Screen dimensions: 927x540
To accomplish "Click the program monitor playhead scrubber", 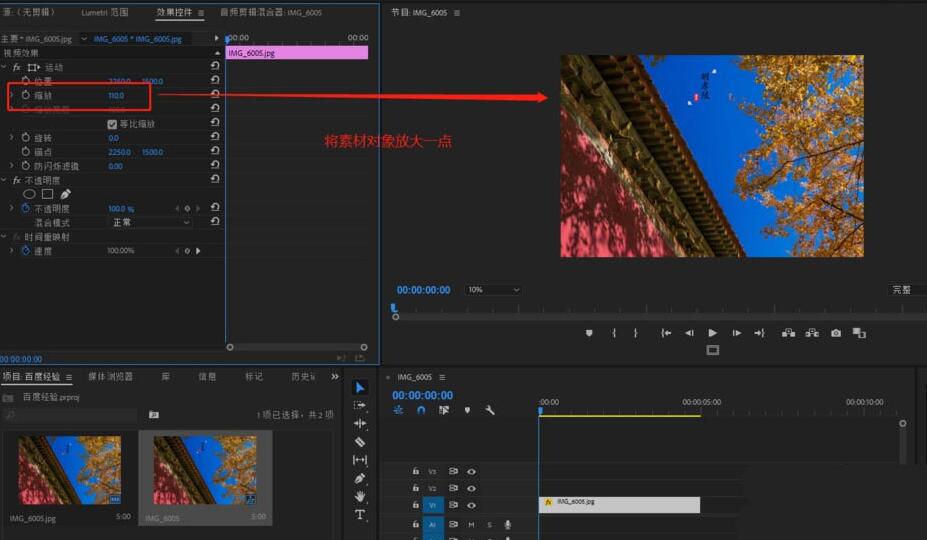I will click(x=393, y=309).
